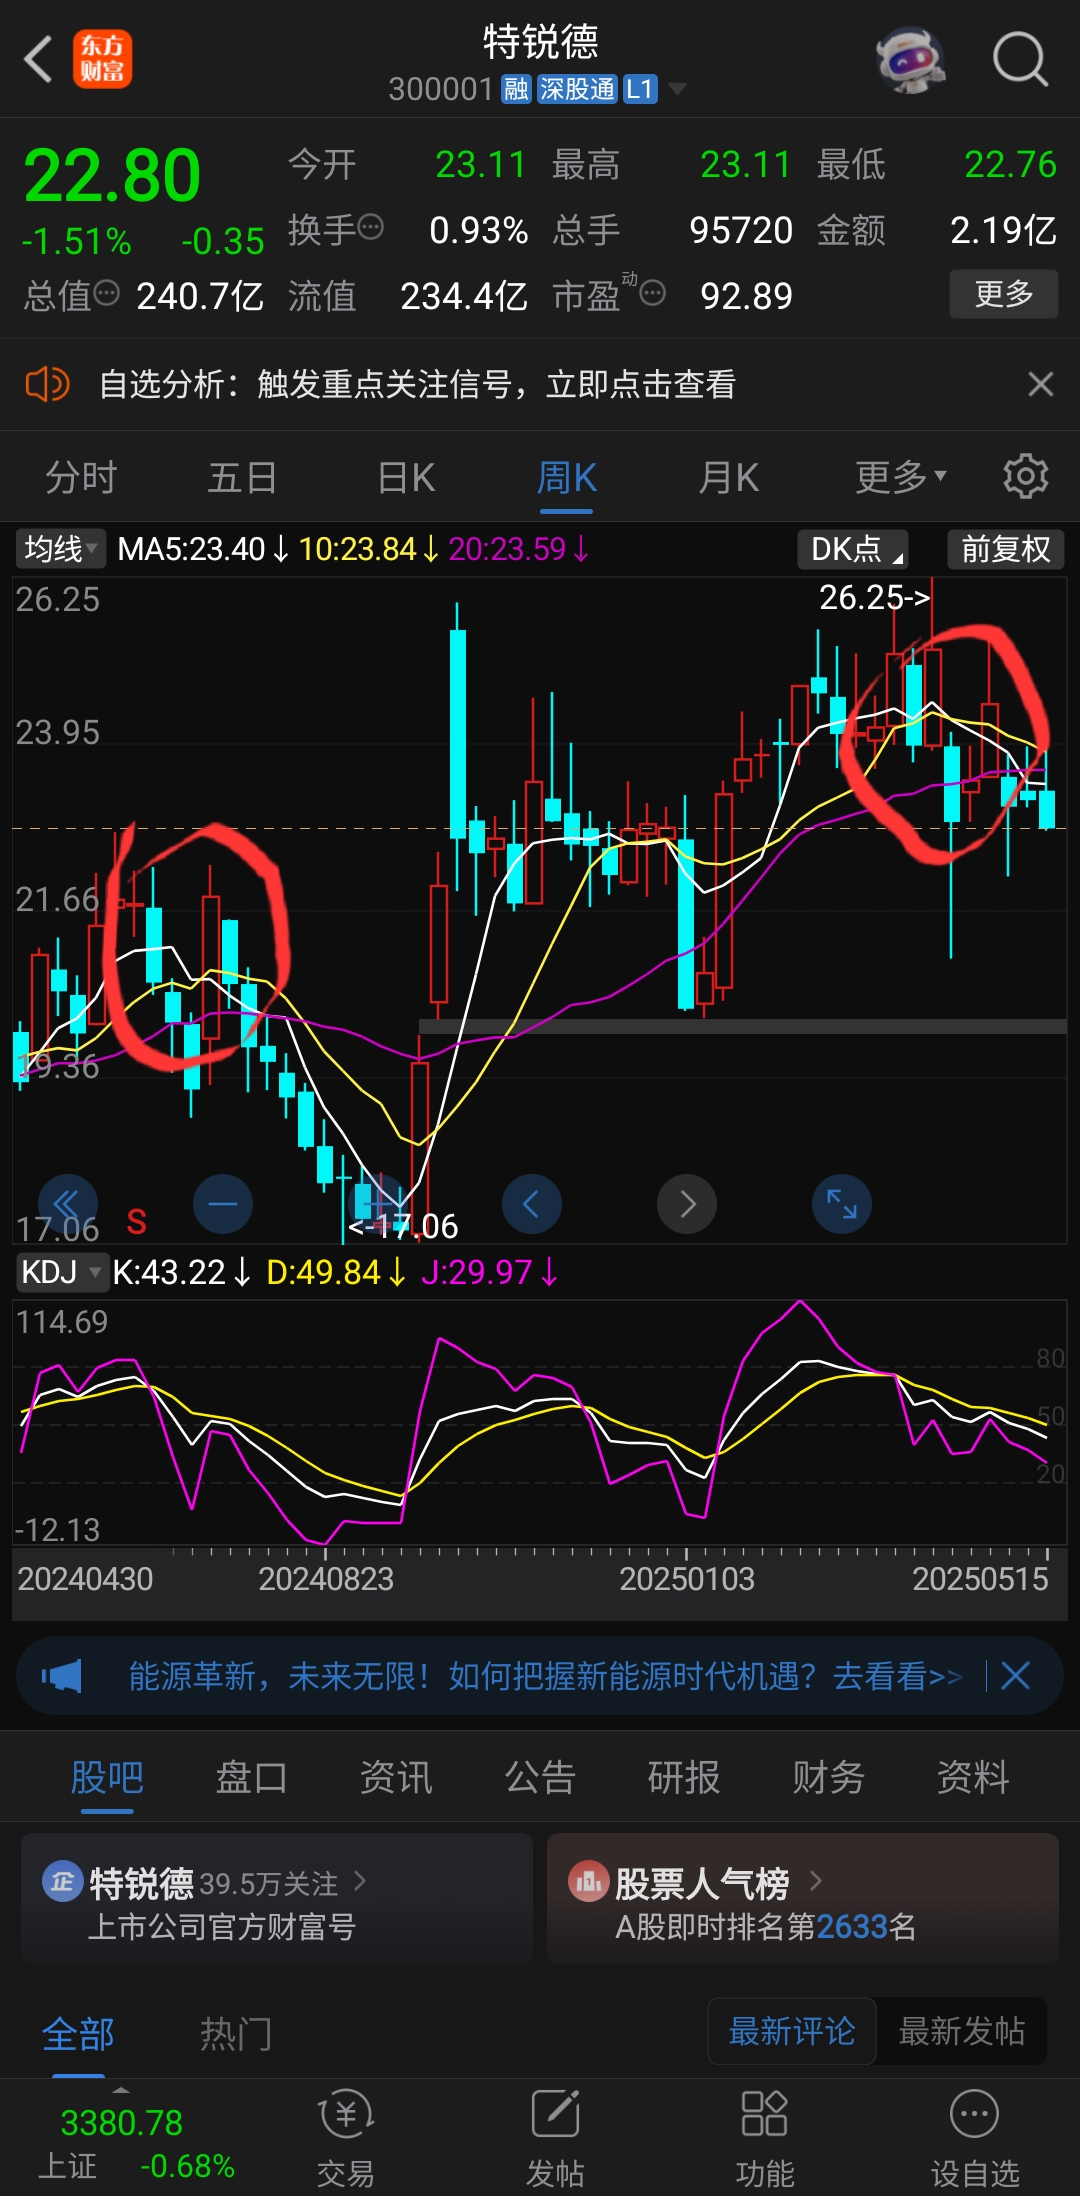1080x2196 pixels.
Task: Move chart right with right arrow
Action: pyautogui.click(x=687, y=1204)
